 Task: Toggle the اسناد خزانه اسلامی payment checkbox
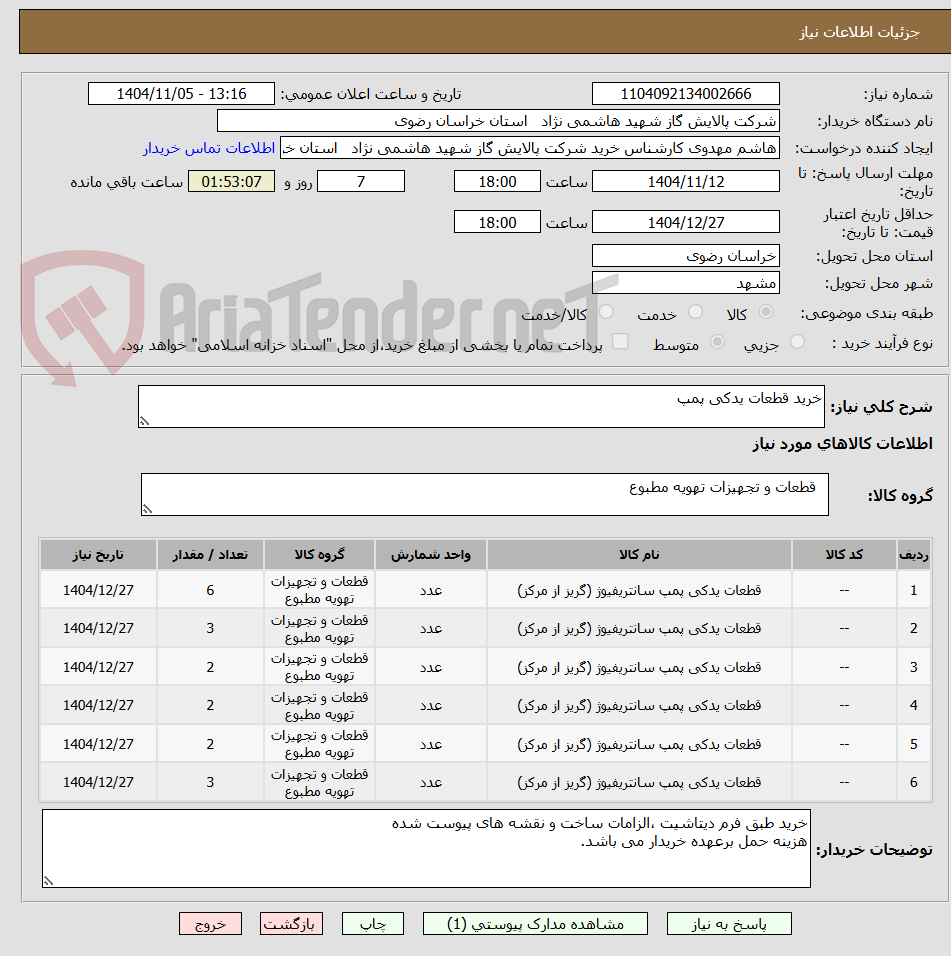620,341
